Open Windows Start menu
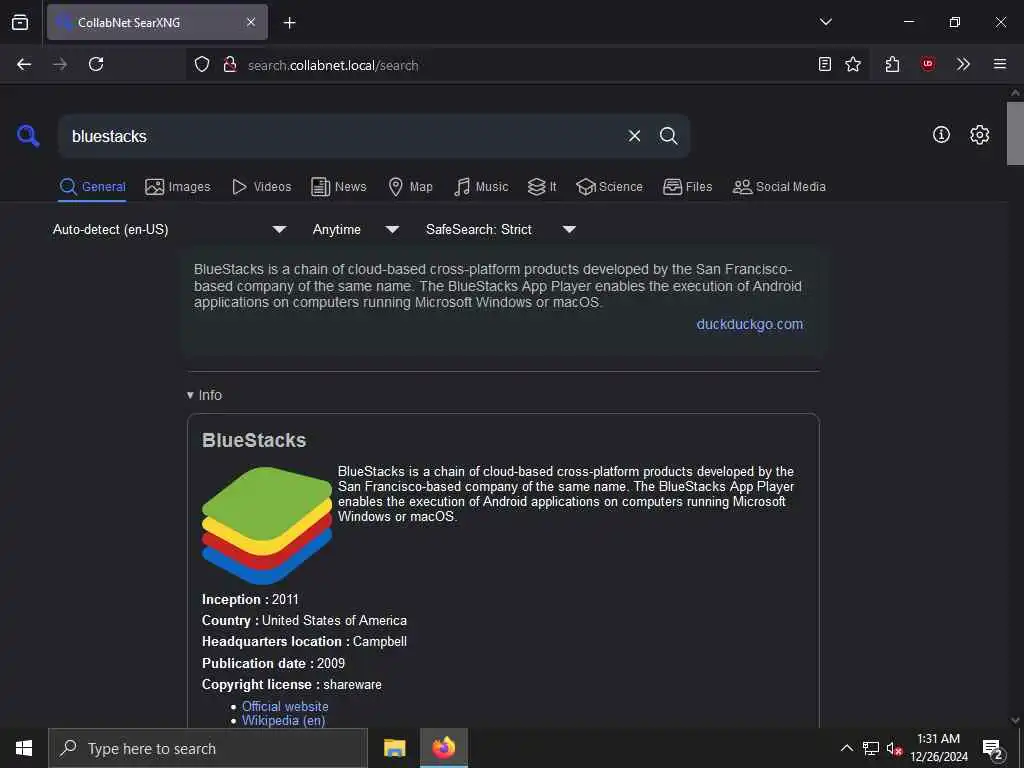 tap(24, 748)
